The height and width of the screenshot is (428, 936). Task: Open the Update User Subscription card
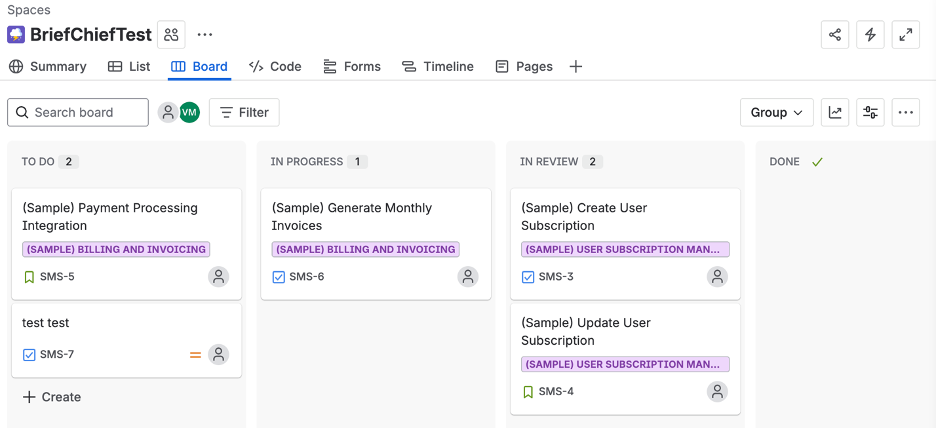626,359
